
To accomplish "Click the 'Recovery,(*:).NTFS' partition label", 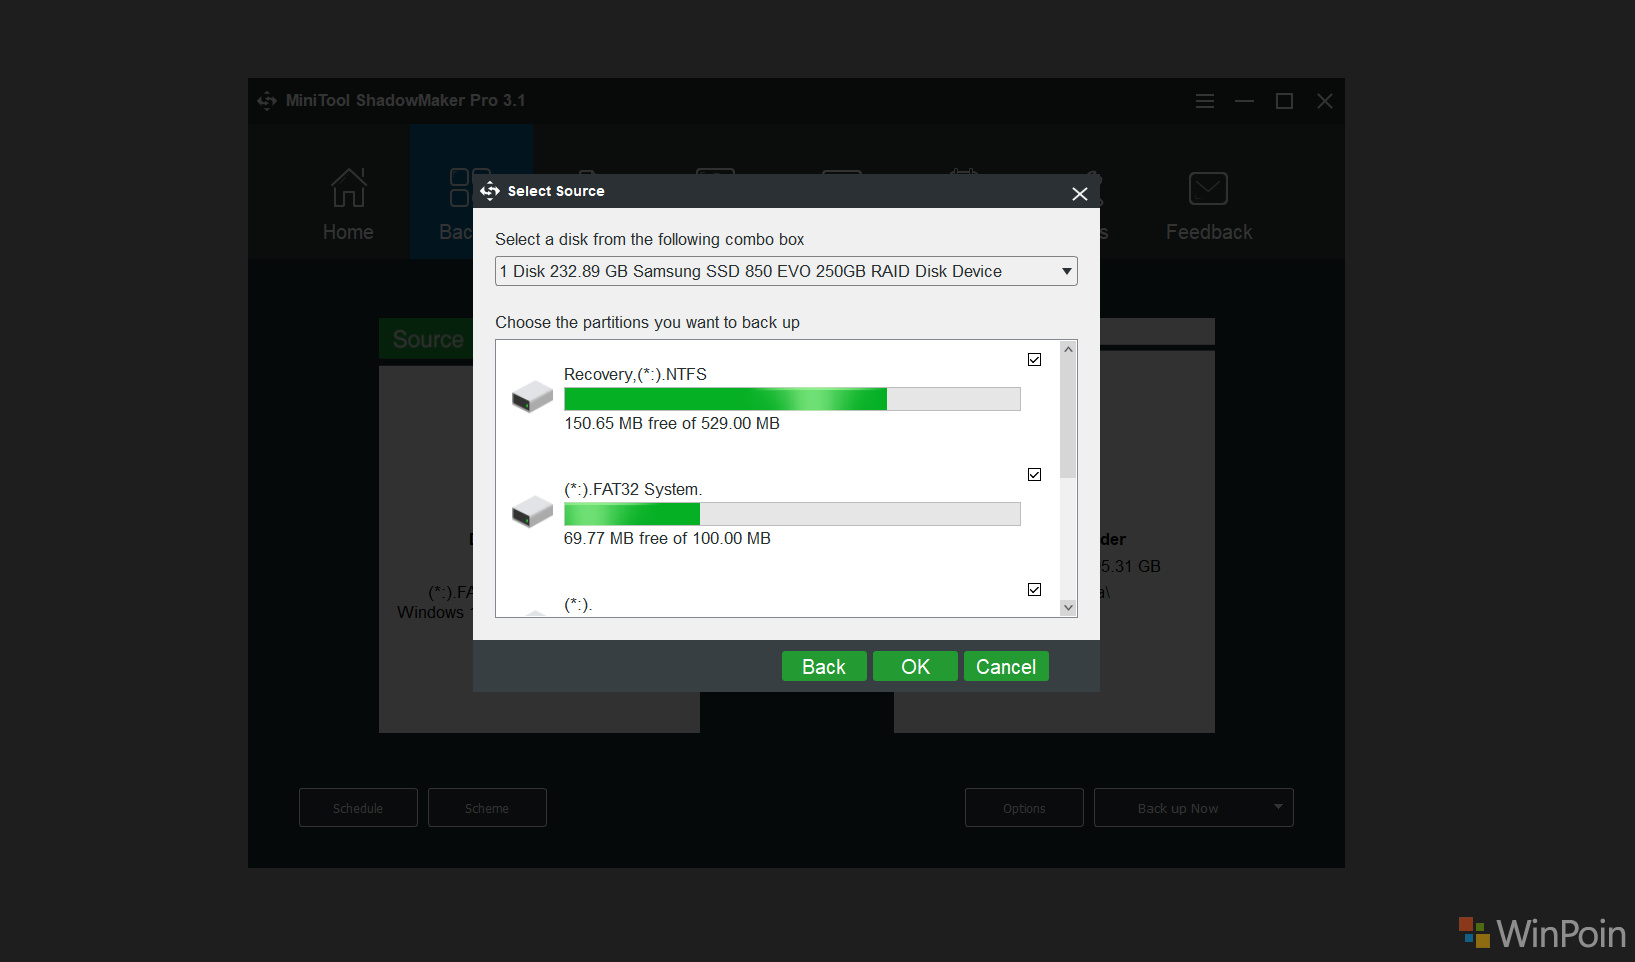I will (x=635, y=374).
